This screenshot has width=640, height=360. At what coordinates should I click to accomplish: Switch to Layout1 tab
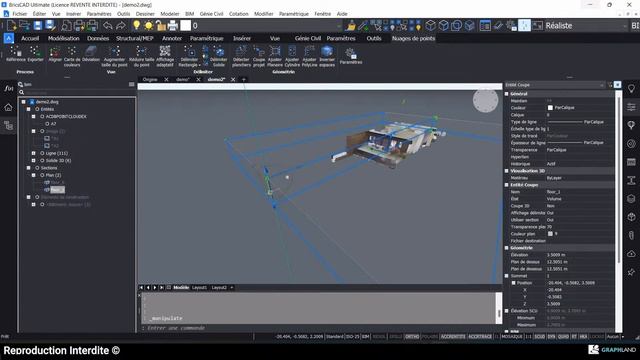pyautogui.click(x=199, y=288)
